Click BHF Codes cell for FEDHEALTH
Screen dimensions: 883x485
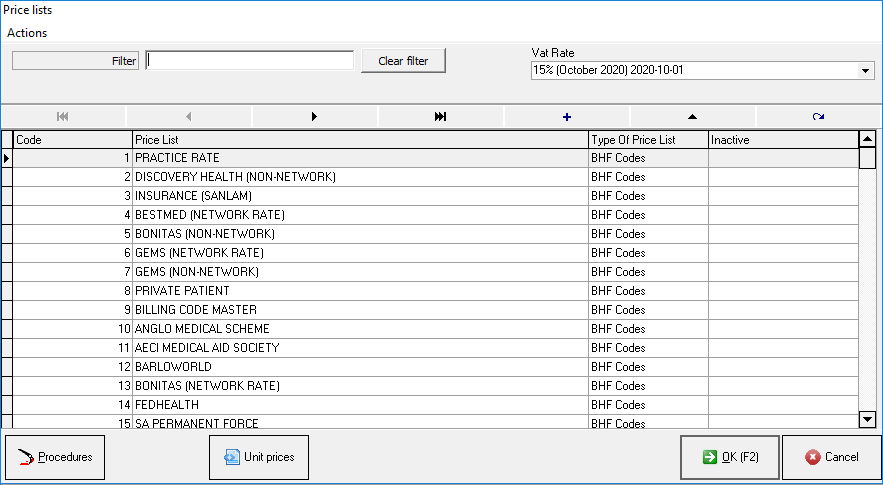coord(648,404)
